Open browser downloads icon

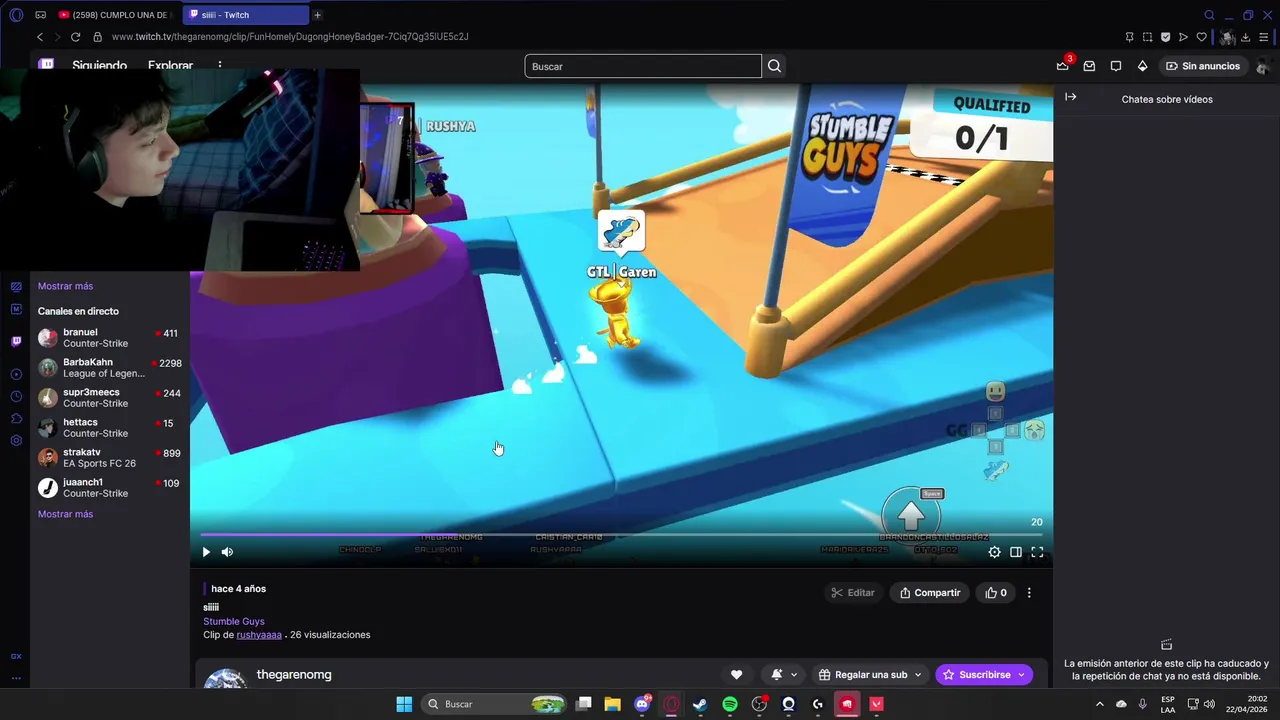(1246, 37)
